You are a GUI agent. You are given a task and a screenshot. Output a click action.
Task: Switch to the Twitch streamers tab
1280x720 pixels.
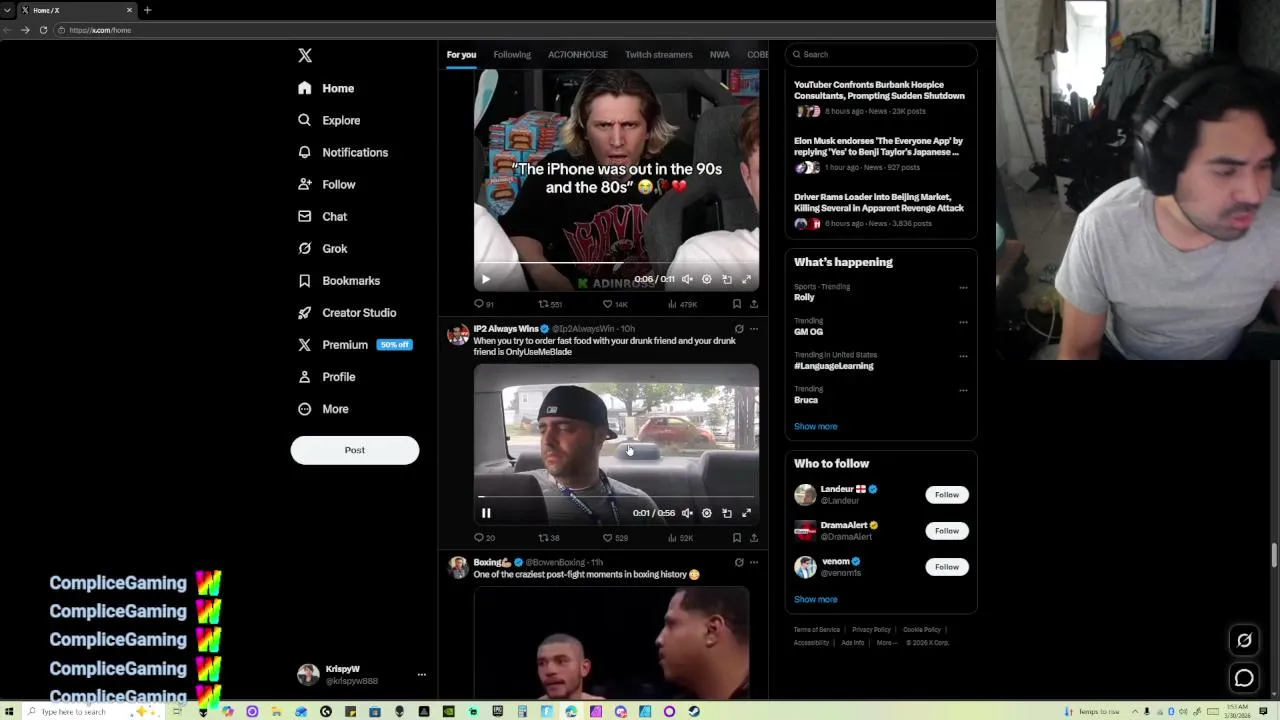pyautogui.click(x=658, y=54)
